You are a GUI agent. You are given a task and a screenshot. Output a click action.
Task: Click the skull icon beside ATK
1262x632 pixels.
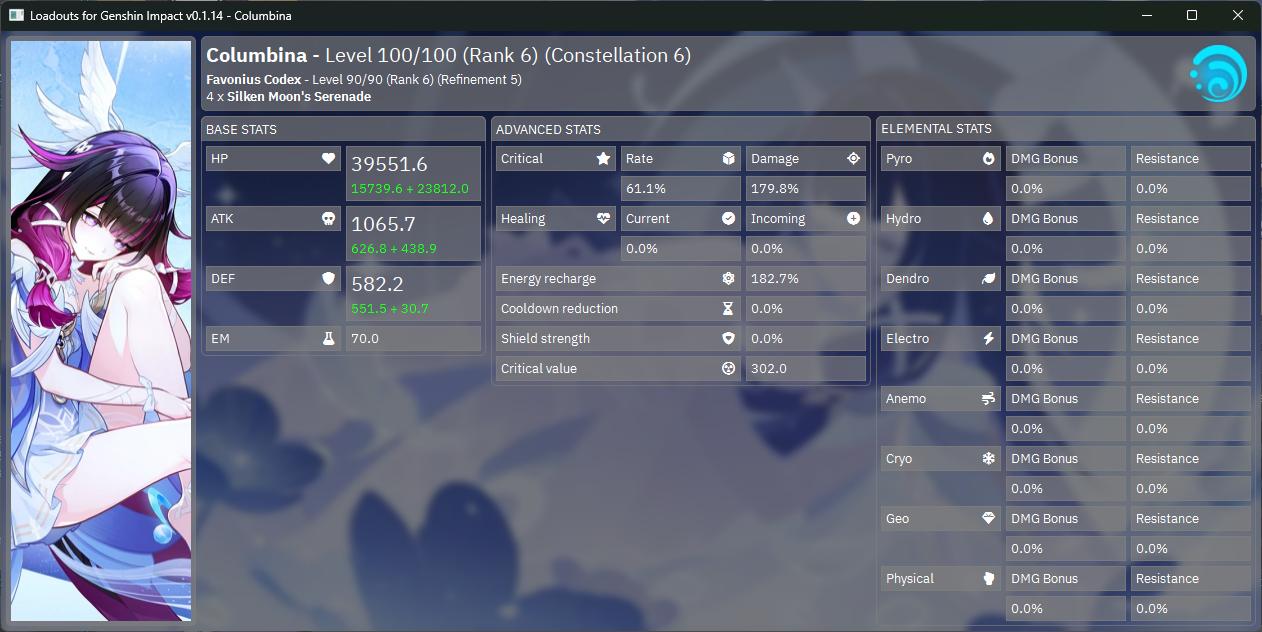coord(328,219)
